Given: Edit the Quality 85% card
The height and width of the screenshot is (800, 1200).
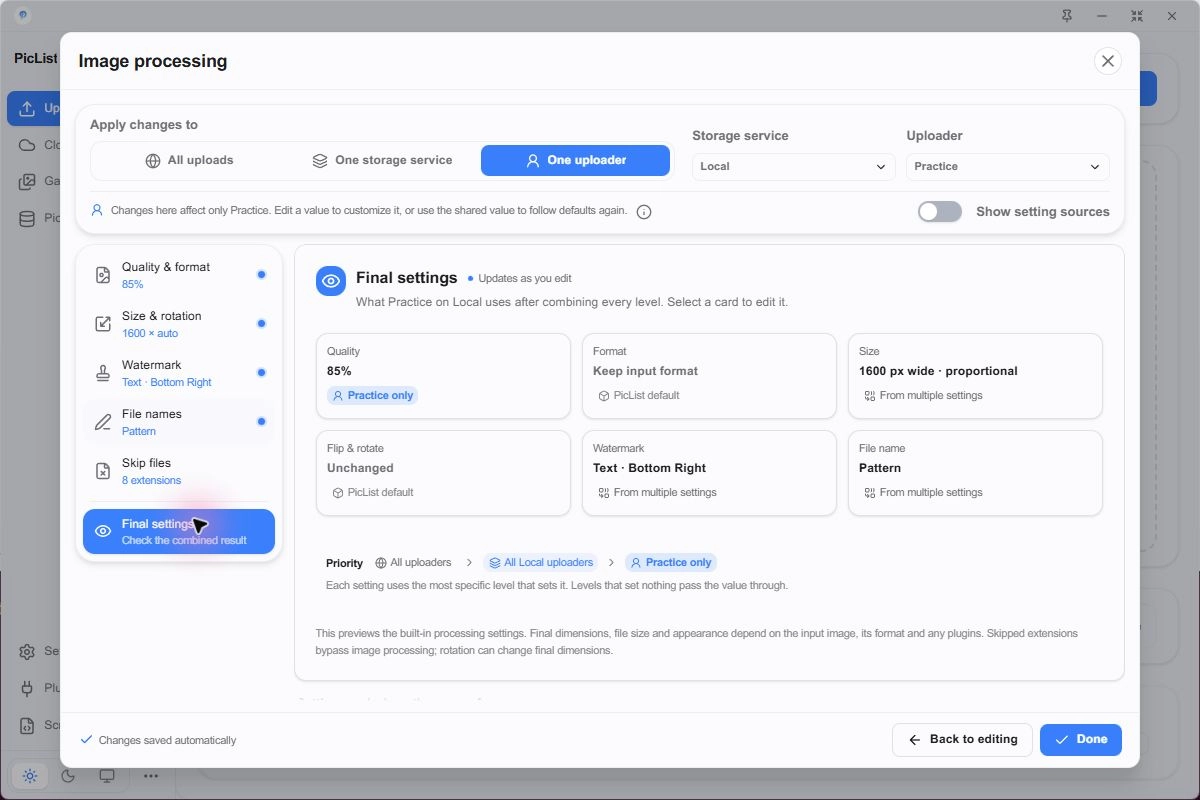Looking at the screenshot, I should click(x=443, y=376).
